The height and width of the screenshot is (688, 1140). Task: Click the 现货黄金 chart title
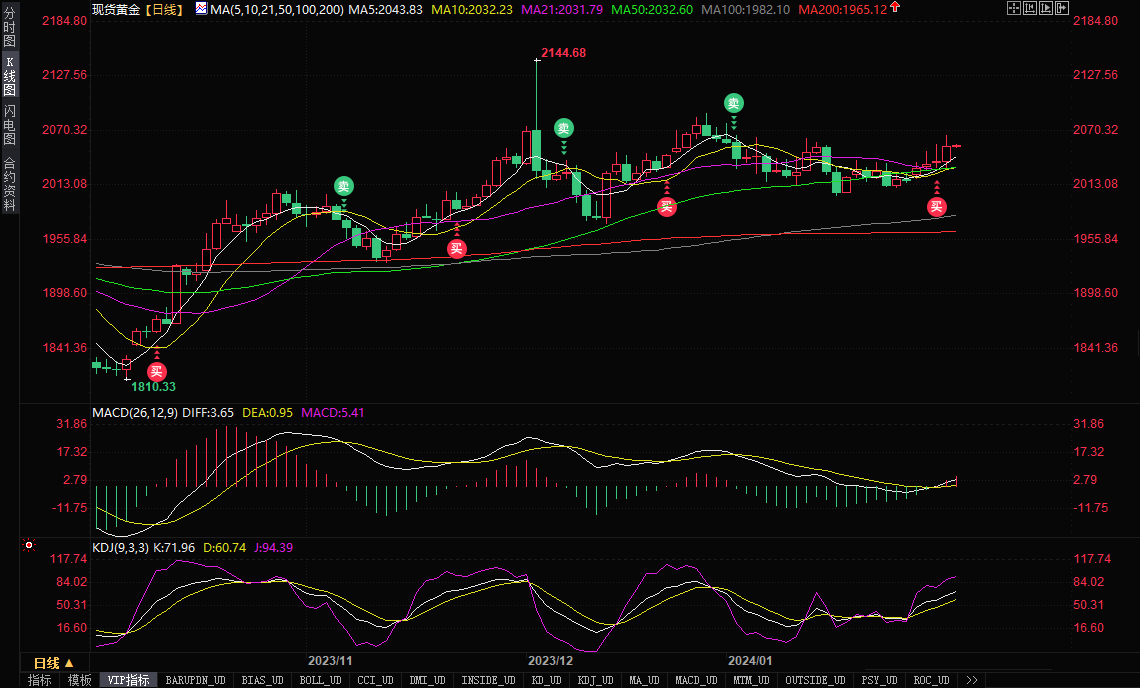pyautogui.click(x=116, y=8)
